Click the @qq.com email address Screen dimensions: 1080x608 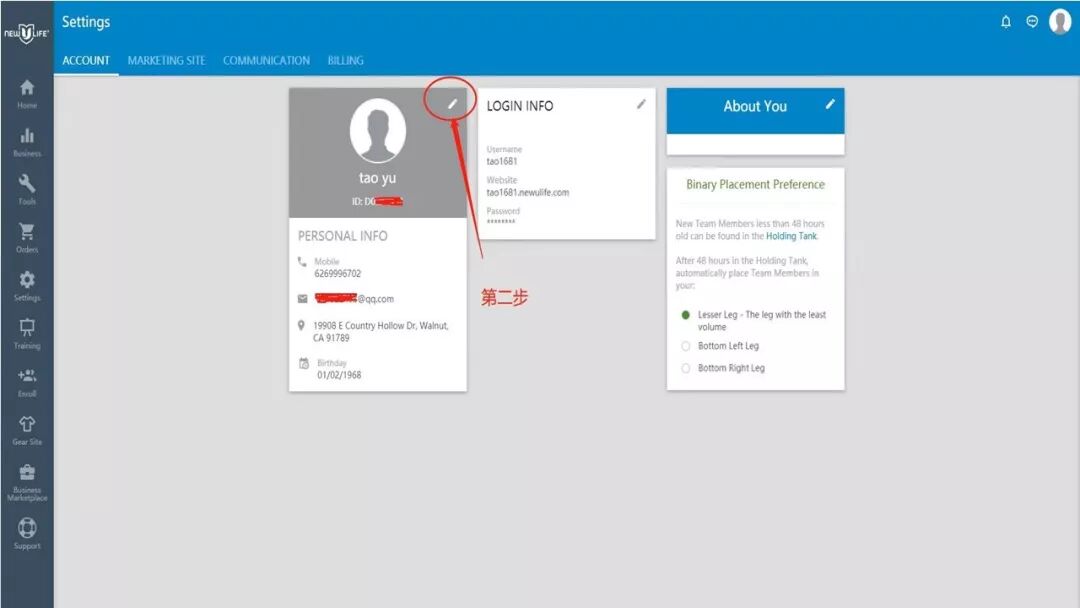click(x=354, y=299)
